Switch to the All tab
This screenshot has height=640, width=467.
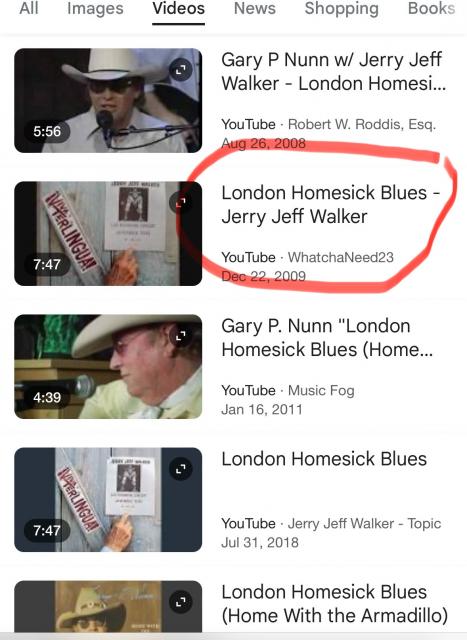click(29, 9)
